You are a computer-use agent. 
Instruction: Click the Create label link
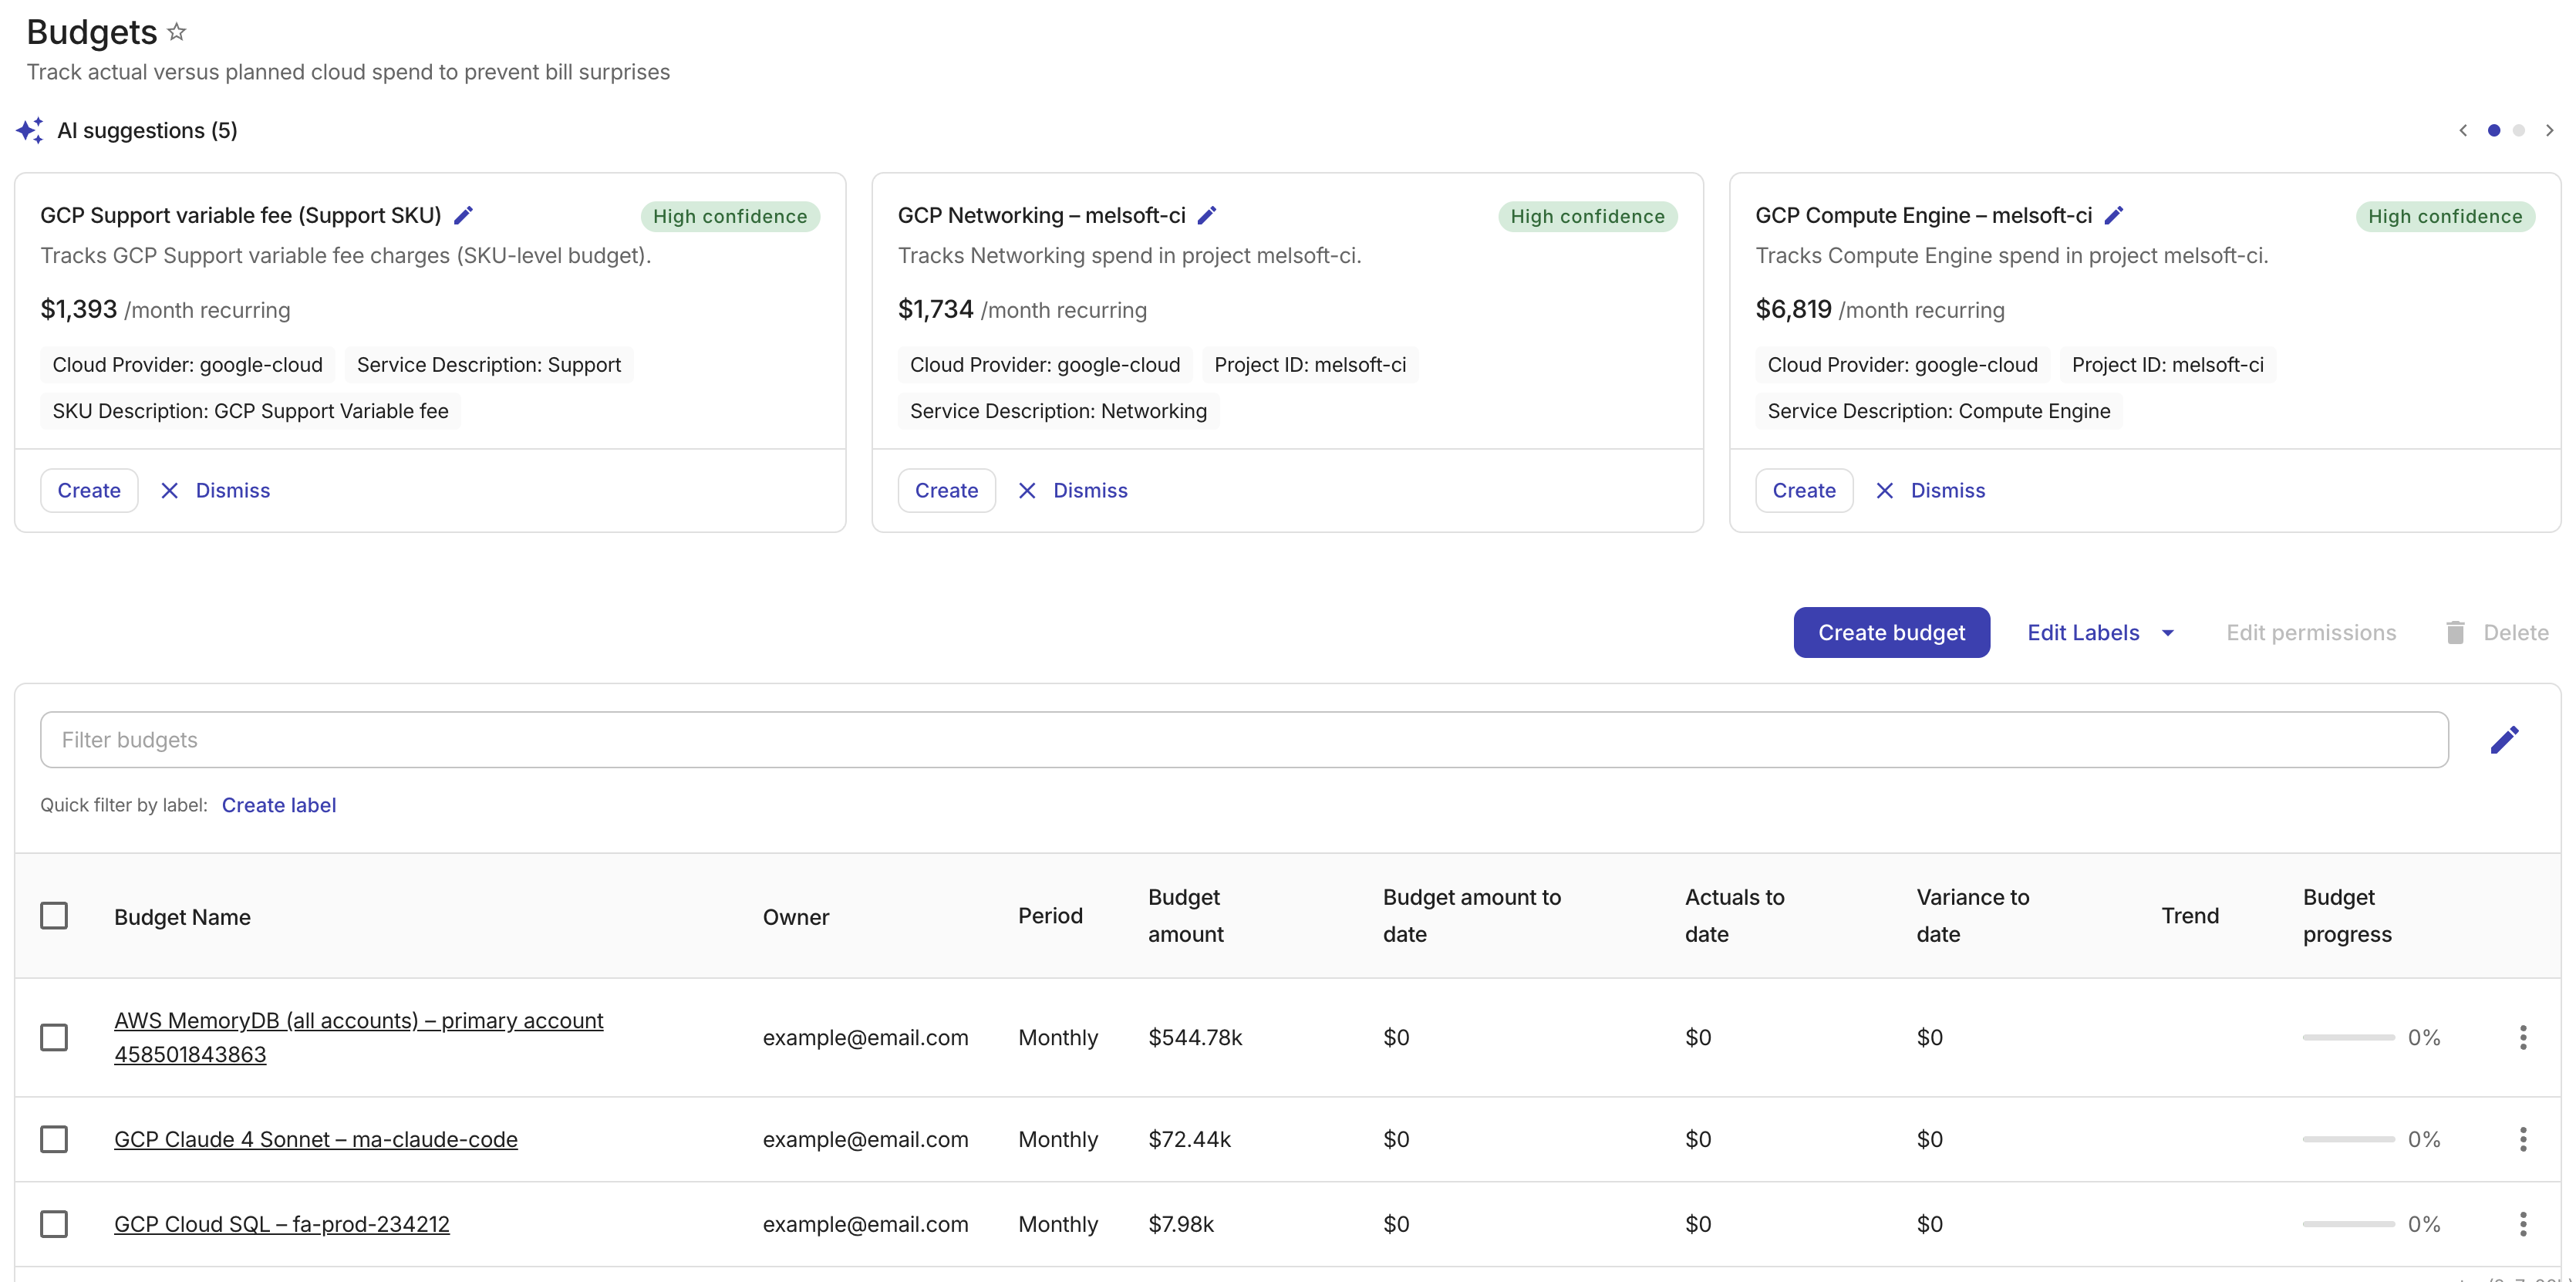tap(279, 805)
